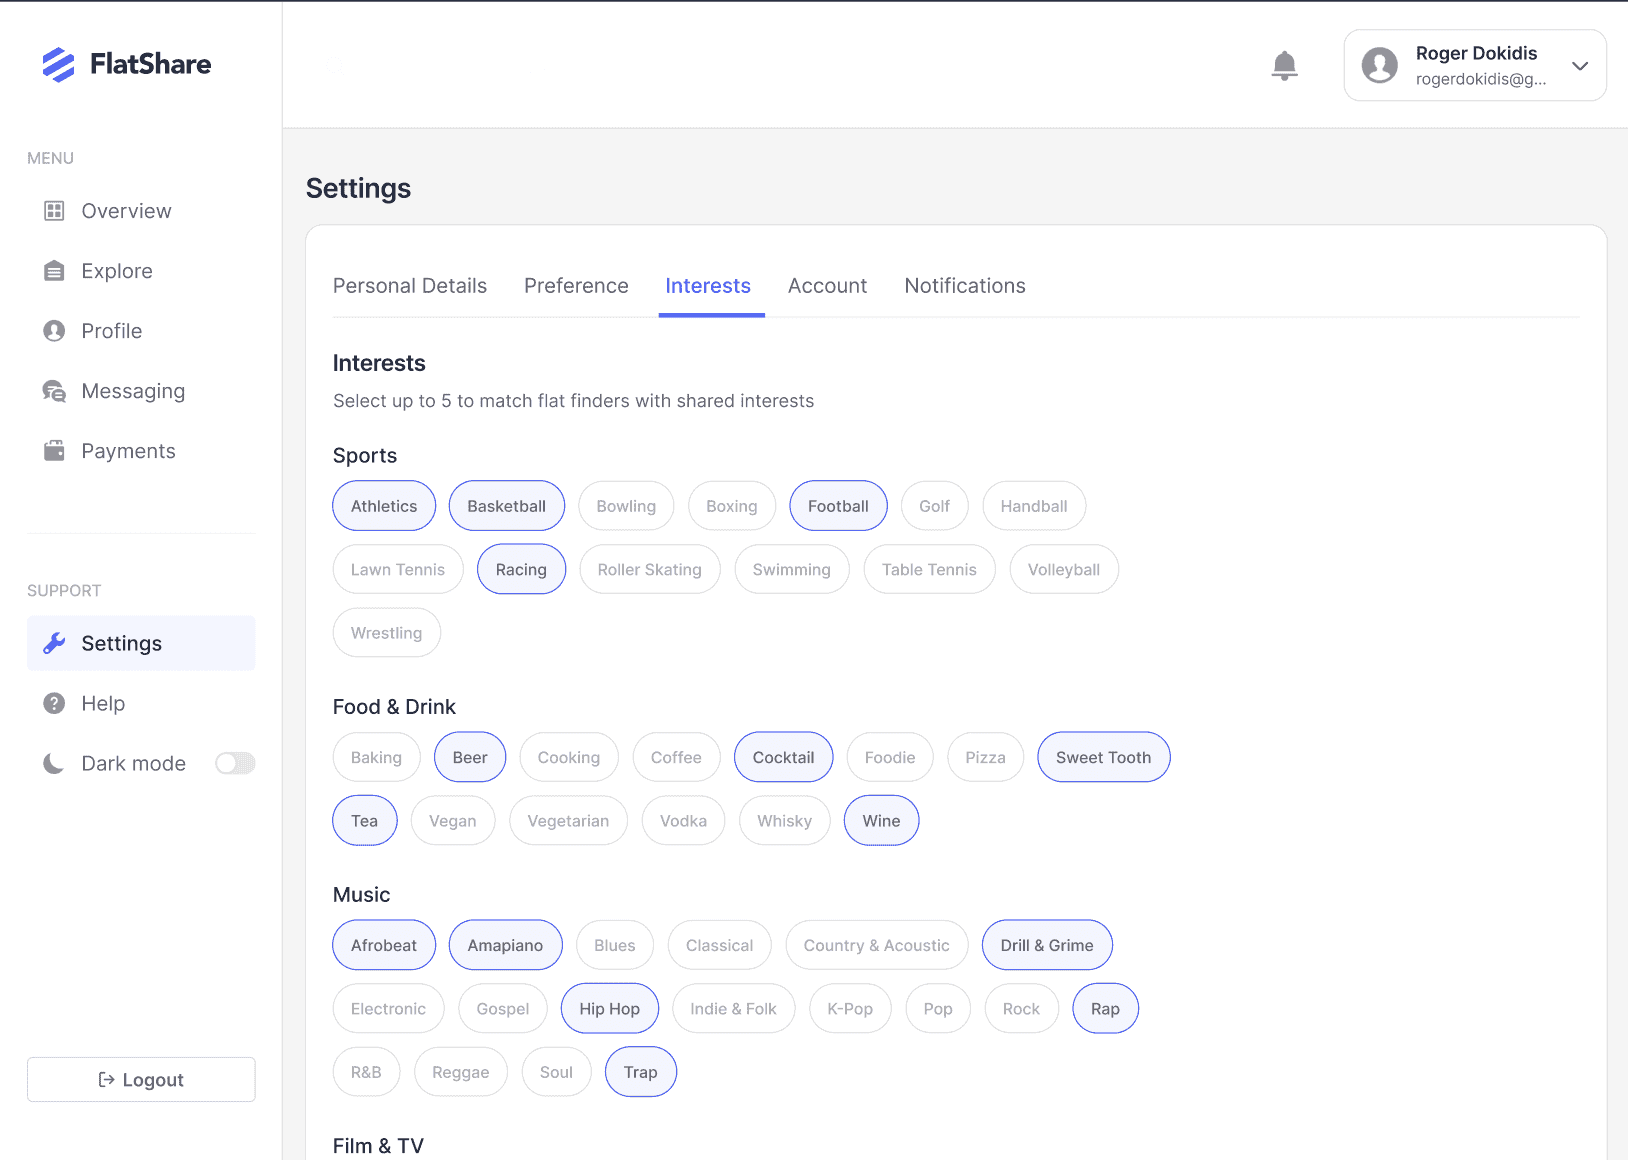Select the K-Pop chip
This screenshot has height=1160, width=1628.
pos(850,1009)
